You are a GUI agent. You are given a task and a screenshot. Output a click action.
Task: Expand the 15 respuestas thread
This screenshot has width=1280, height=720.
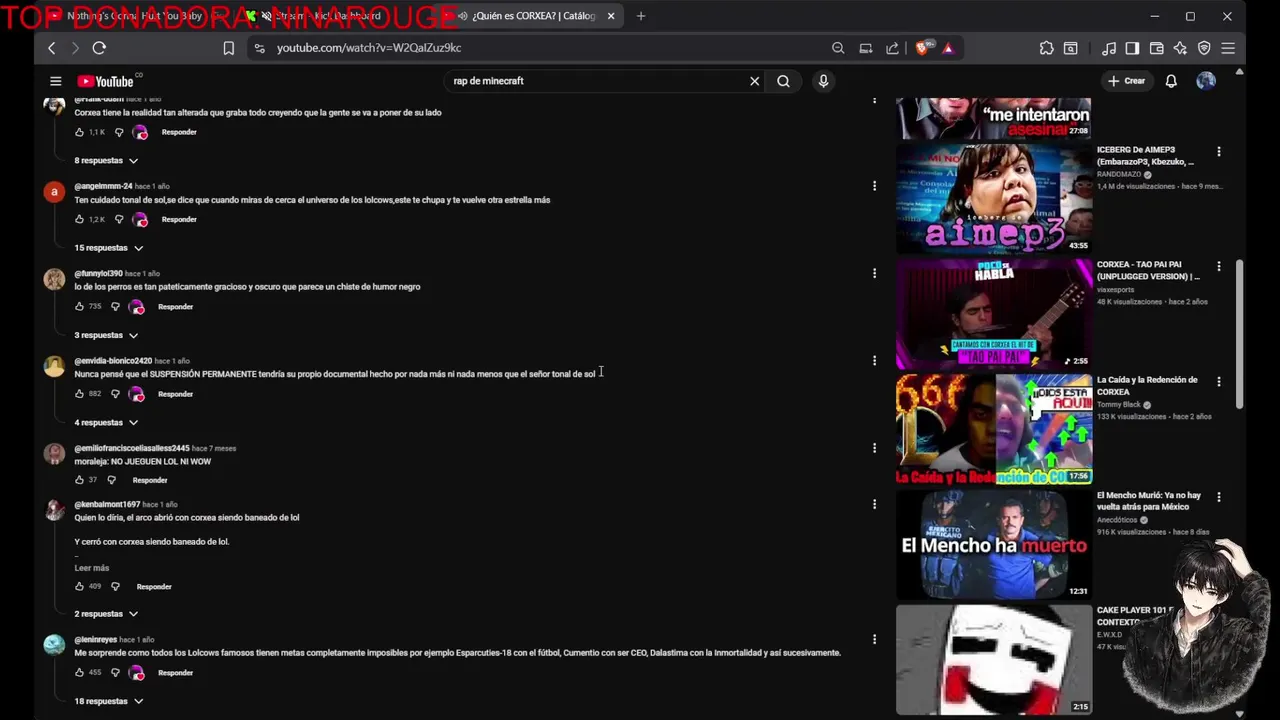109,248
